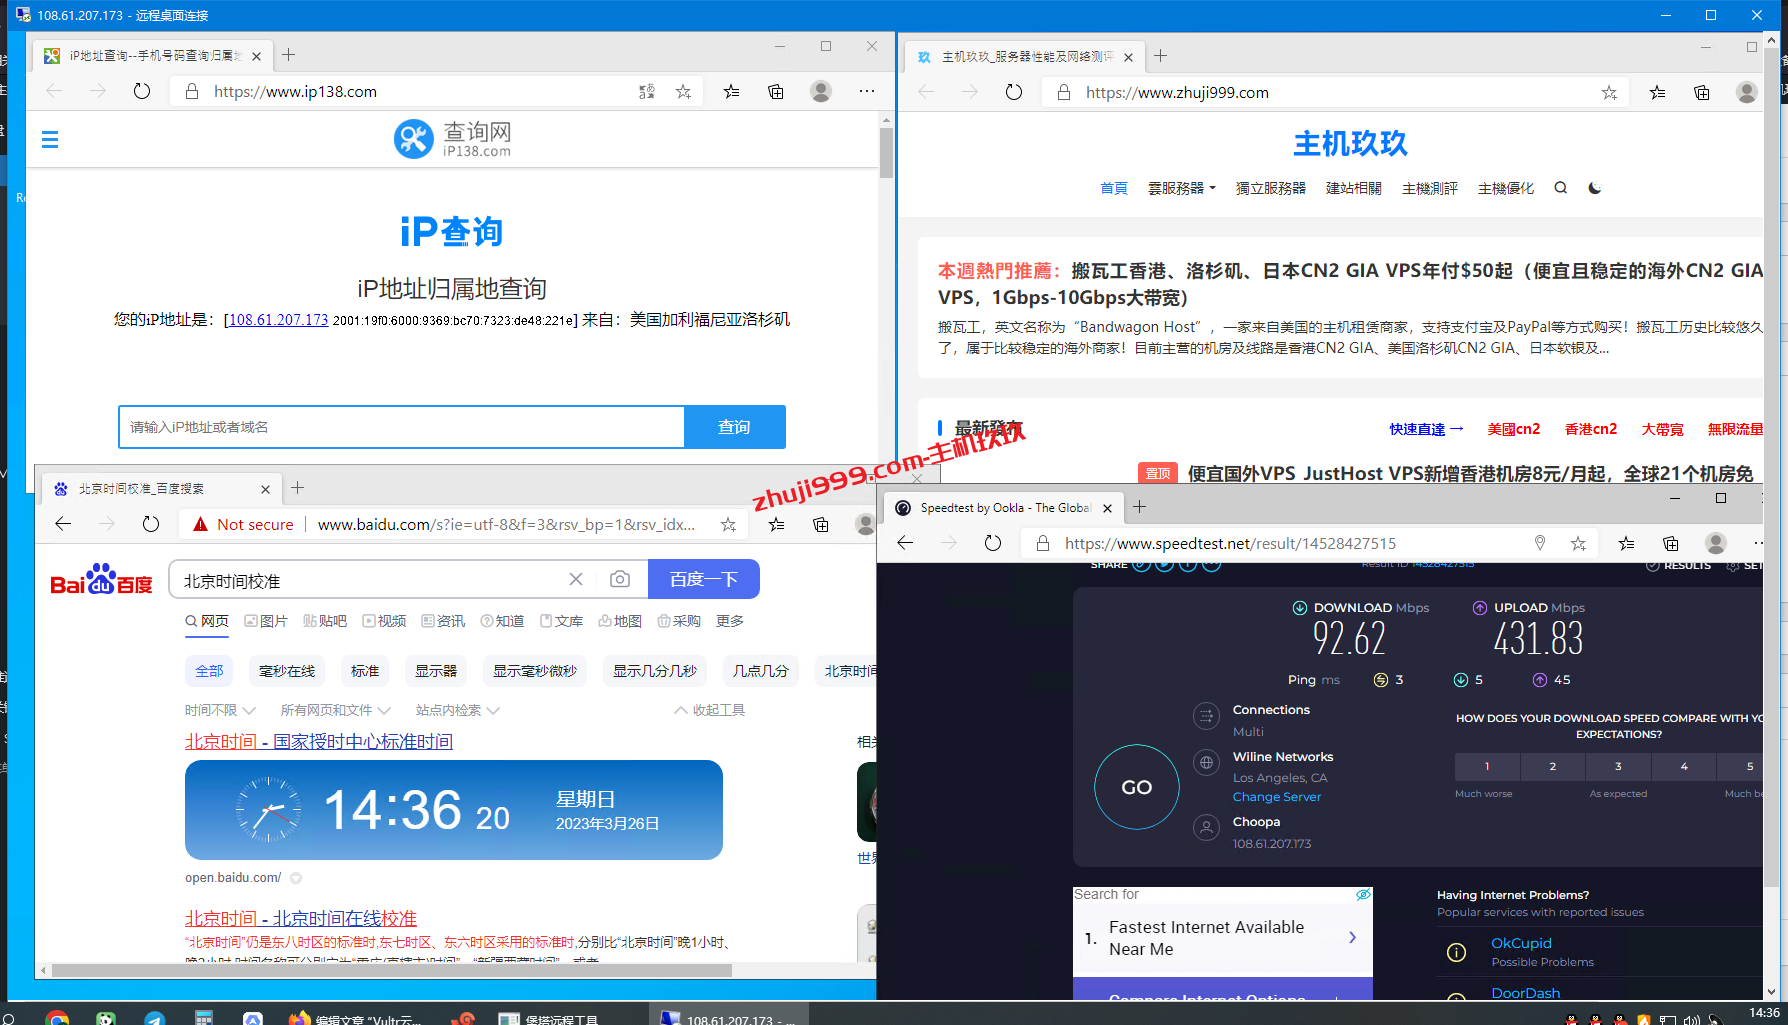Click ip138 page vertical scrollbar thumb
1788x1025 pixels.
click(x=886, y=152)
